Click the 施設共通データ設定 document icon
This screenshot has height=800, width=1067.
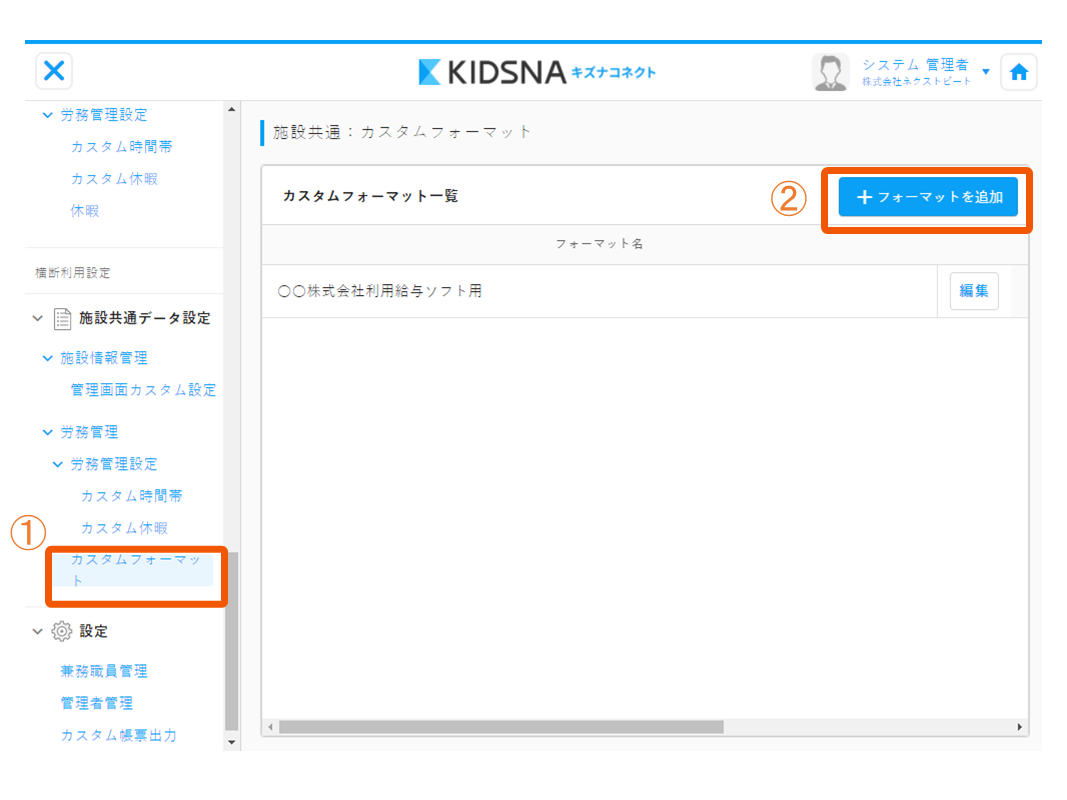(62, 318)
